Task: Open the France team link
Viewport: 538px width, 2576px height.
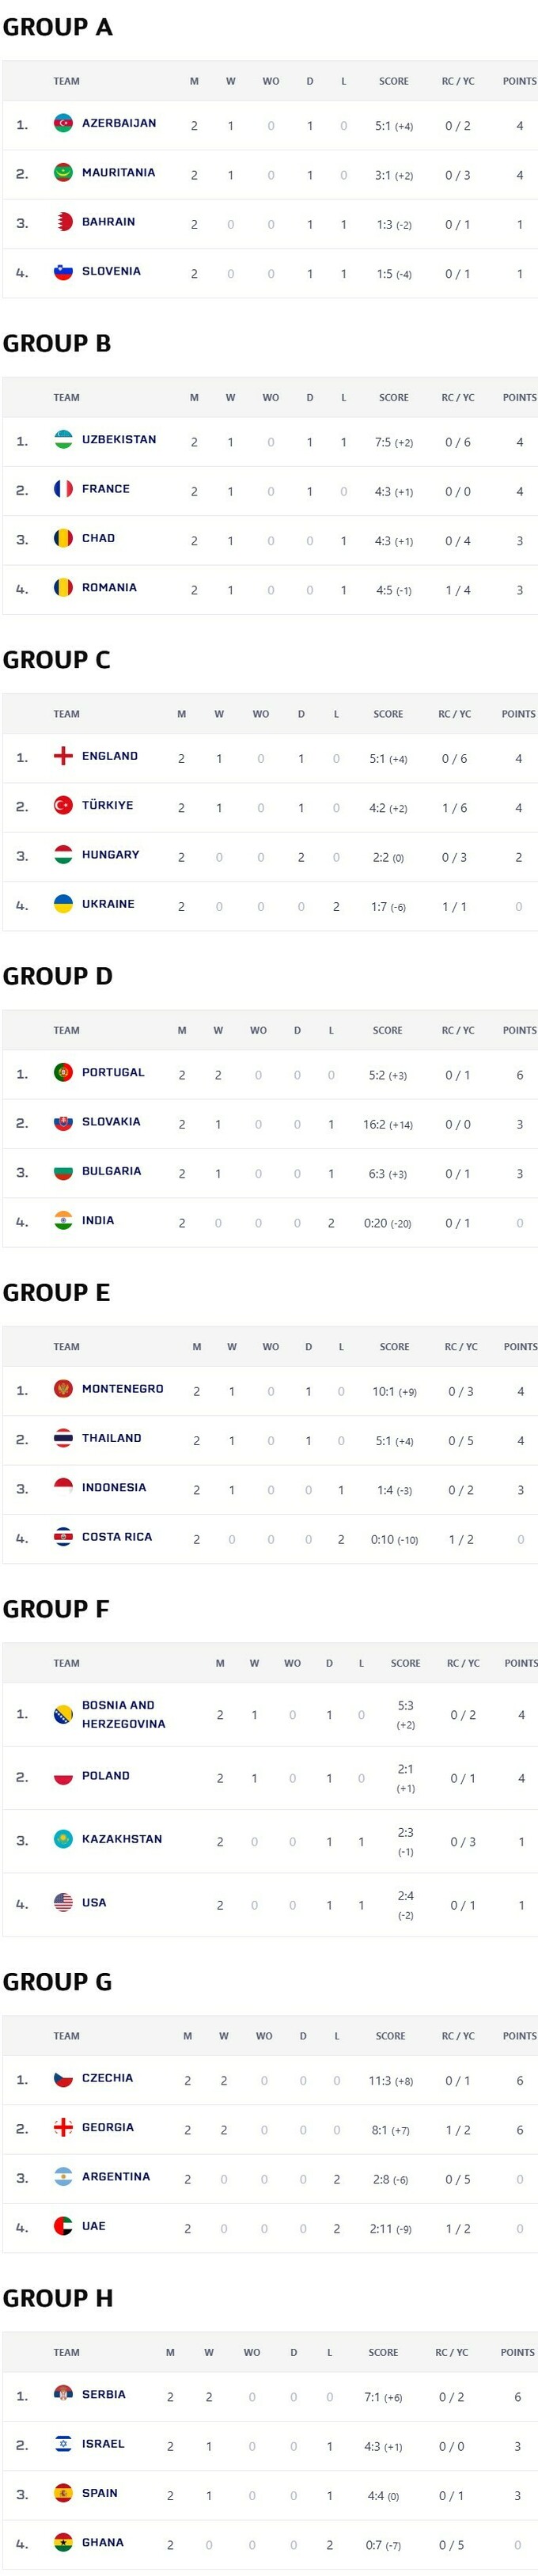Action: click(x=105, y=489)
